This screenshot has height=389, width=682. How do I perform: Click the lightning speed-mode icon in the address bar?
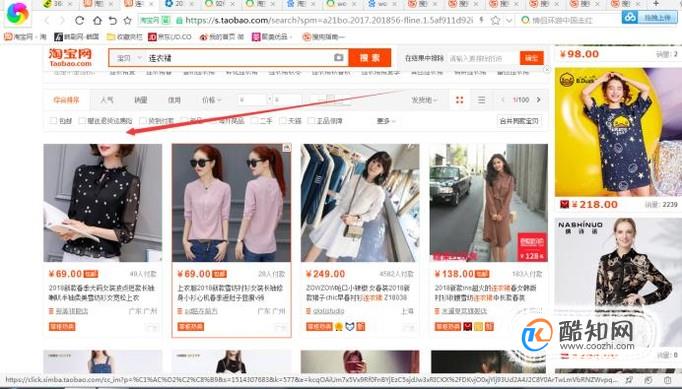(481, 20)
